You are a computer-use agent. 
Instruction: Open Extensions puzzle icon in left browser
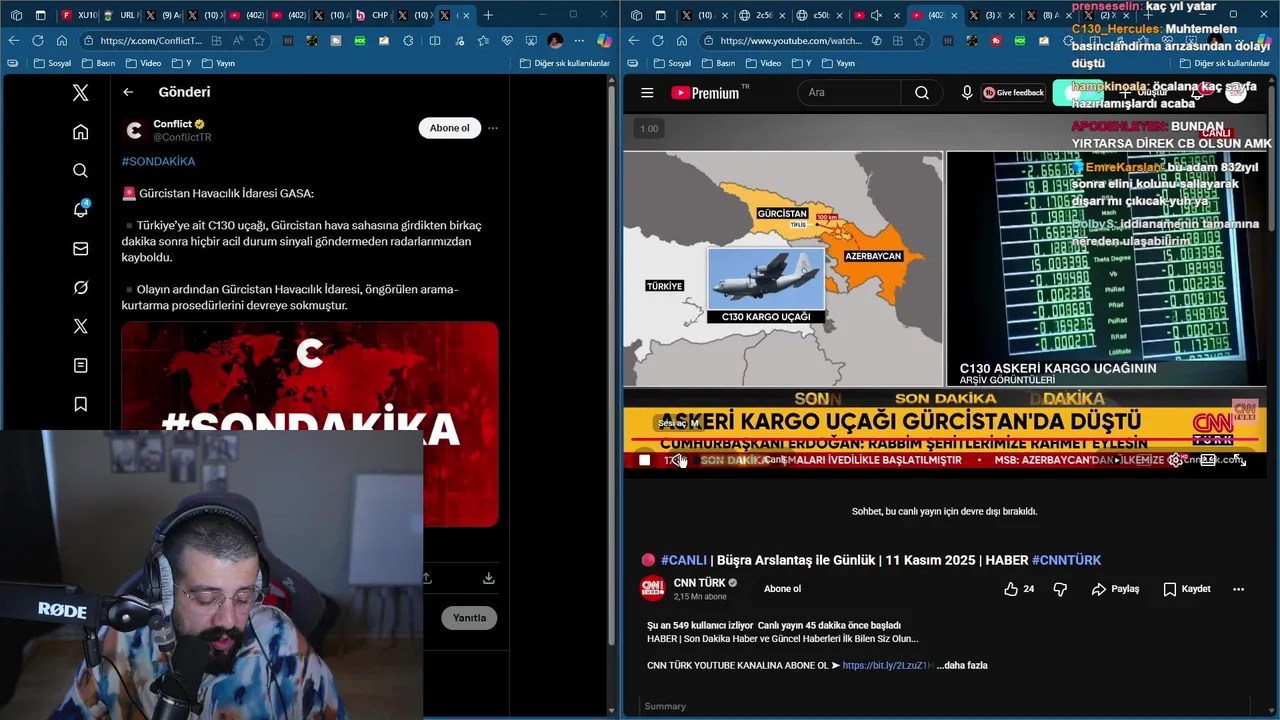(408, 41)
